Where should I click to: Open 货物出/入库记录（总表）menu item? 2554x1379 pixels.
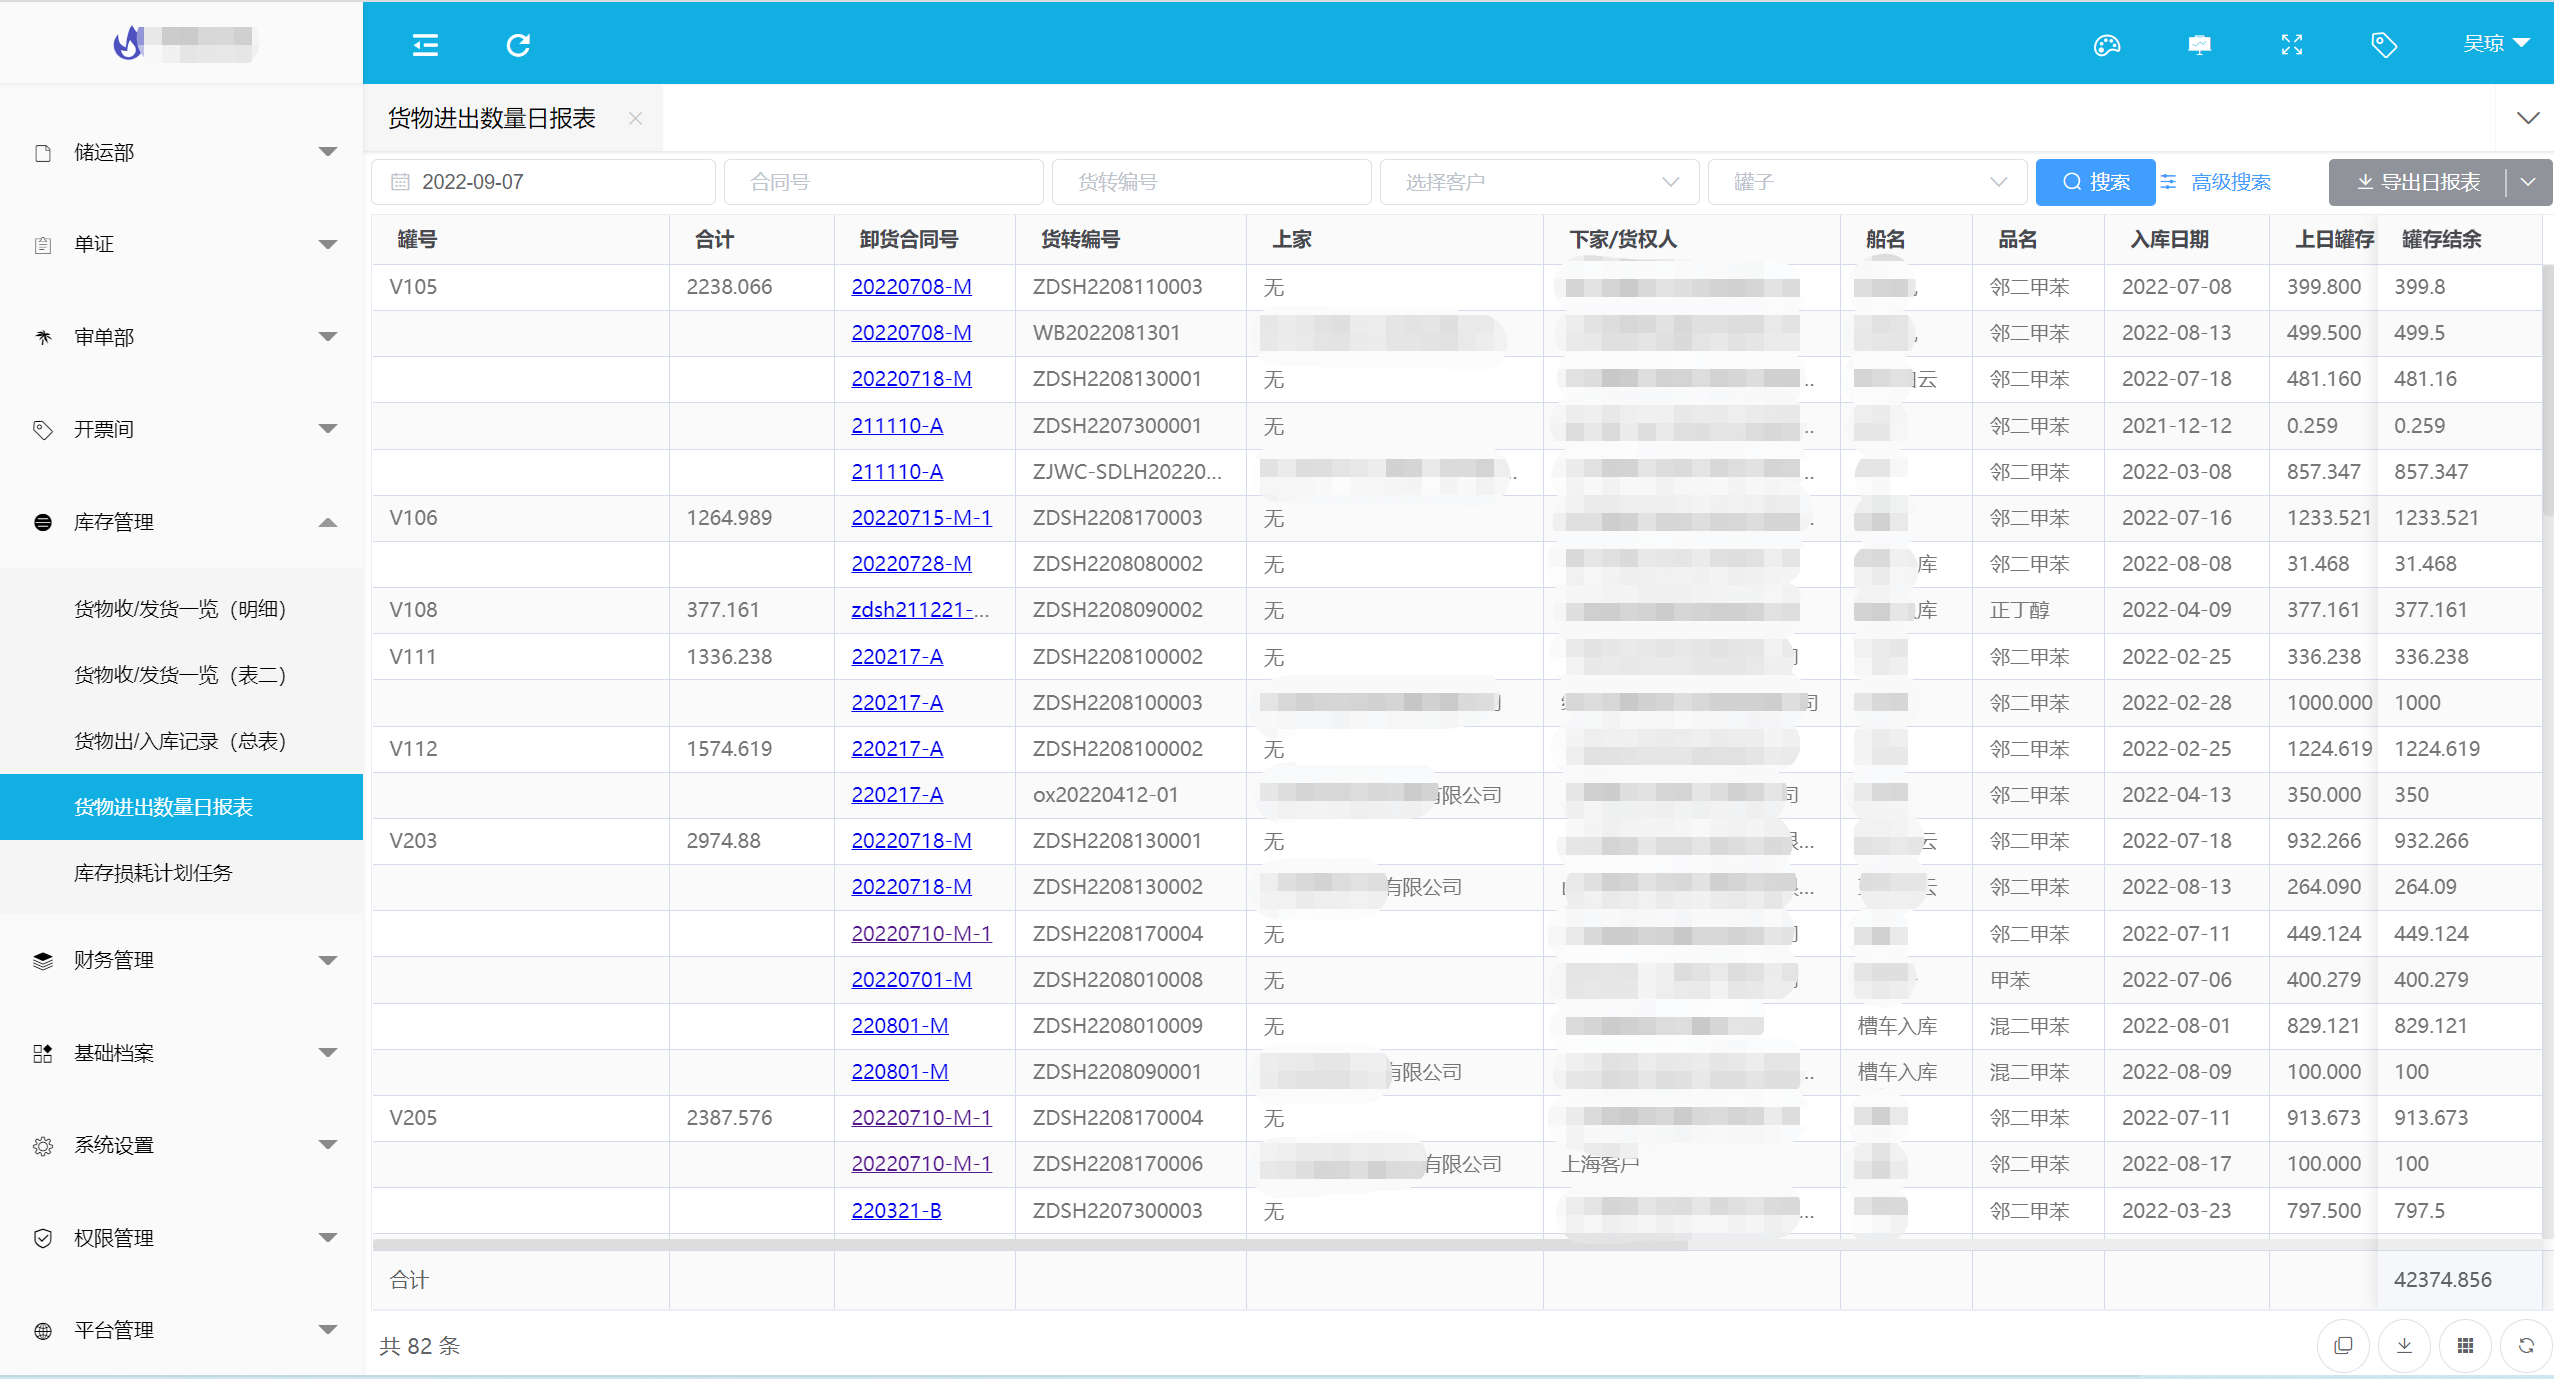click(x=181, y=741)
